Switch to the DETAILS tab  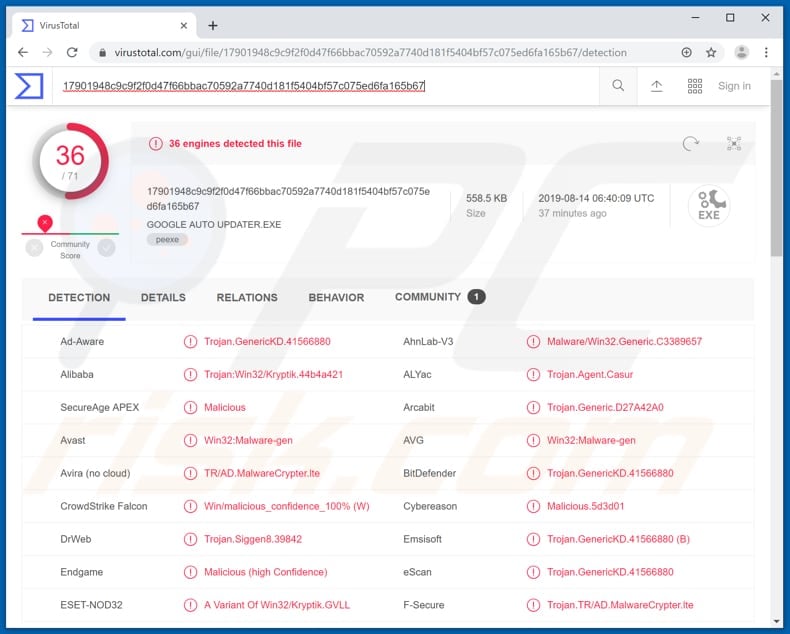[x=163, y=298]
